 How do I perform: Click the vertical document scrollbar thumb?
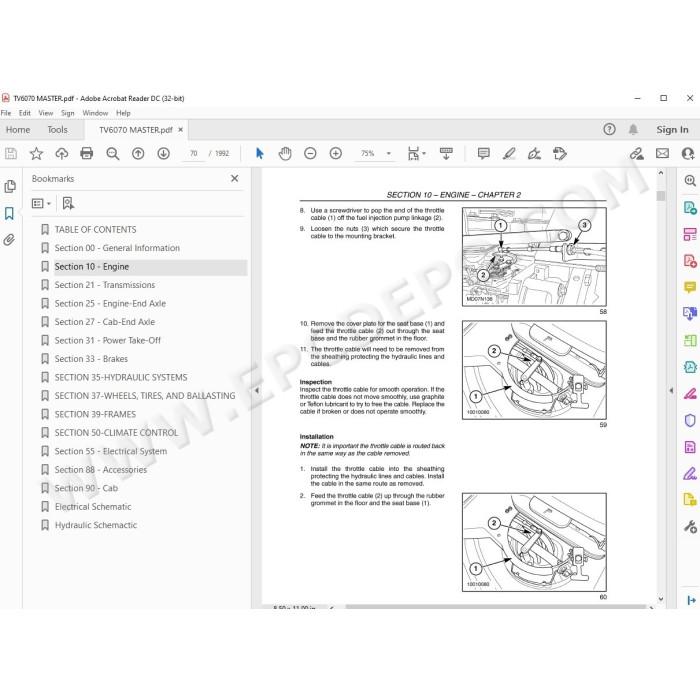click(661, 196)
